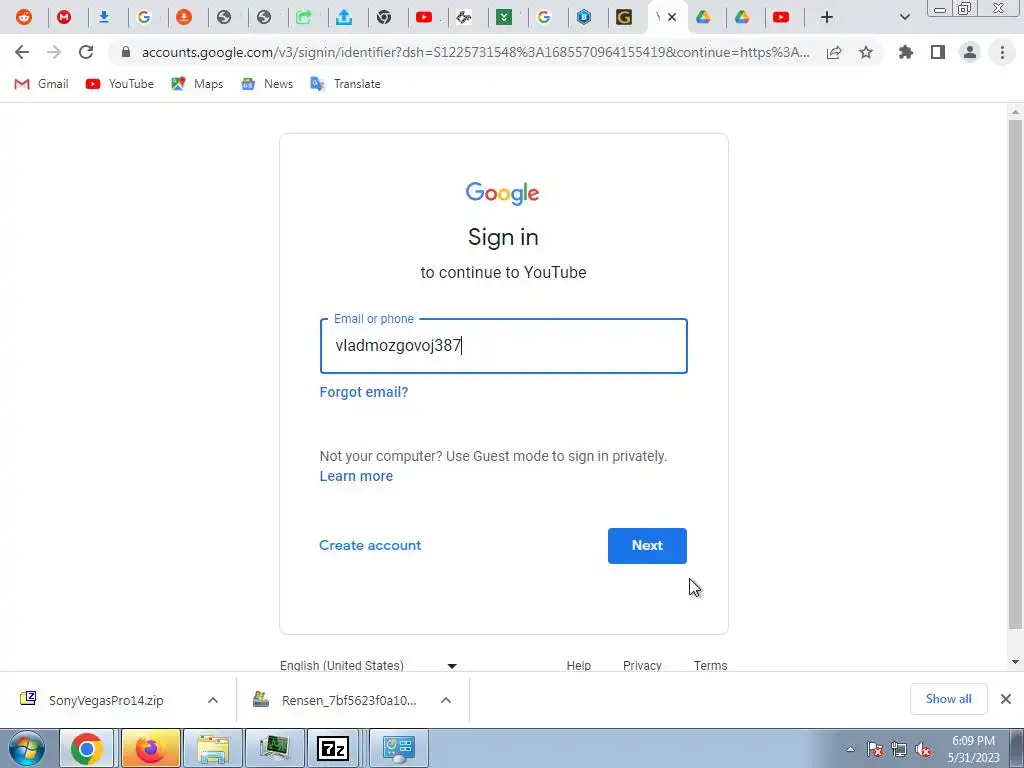1024x768 pixels.
Task: Open the muted volume tray icon
Action: pyautogui.click(x=923, y=749)
